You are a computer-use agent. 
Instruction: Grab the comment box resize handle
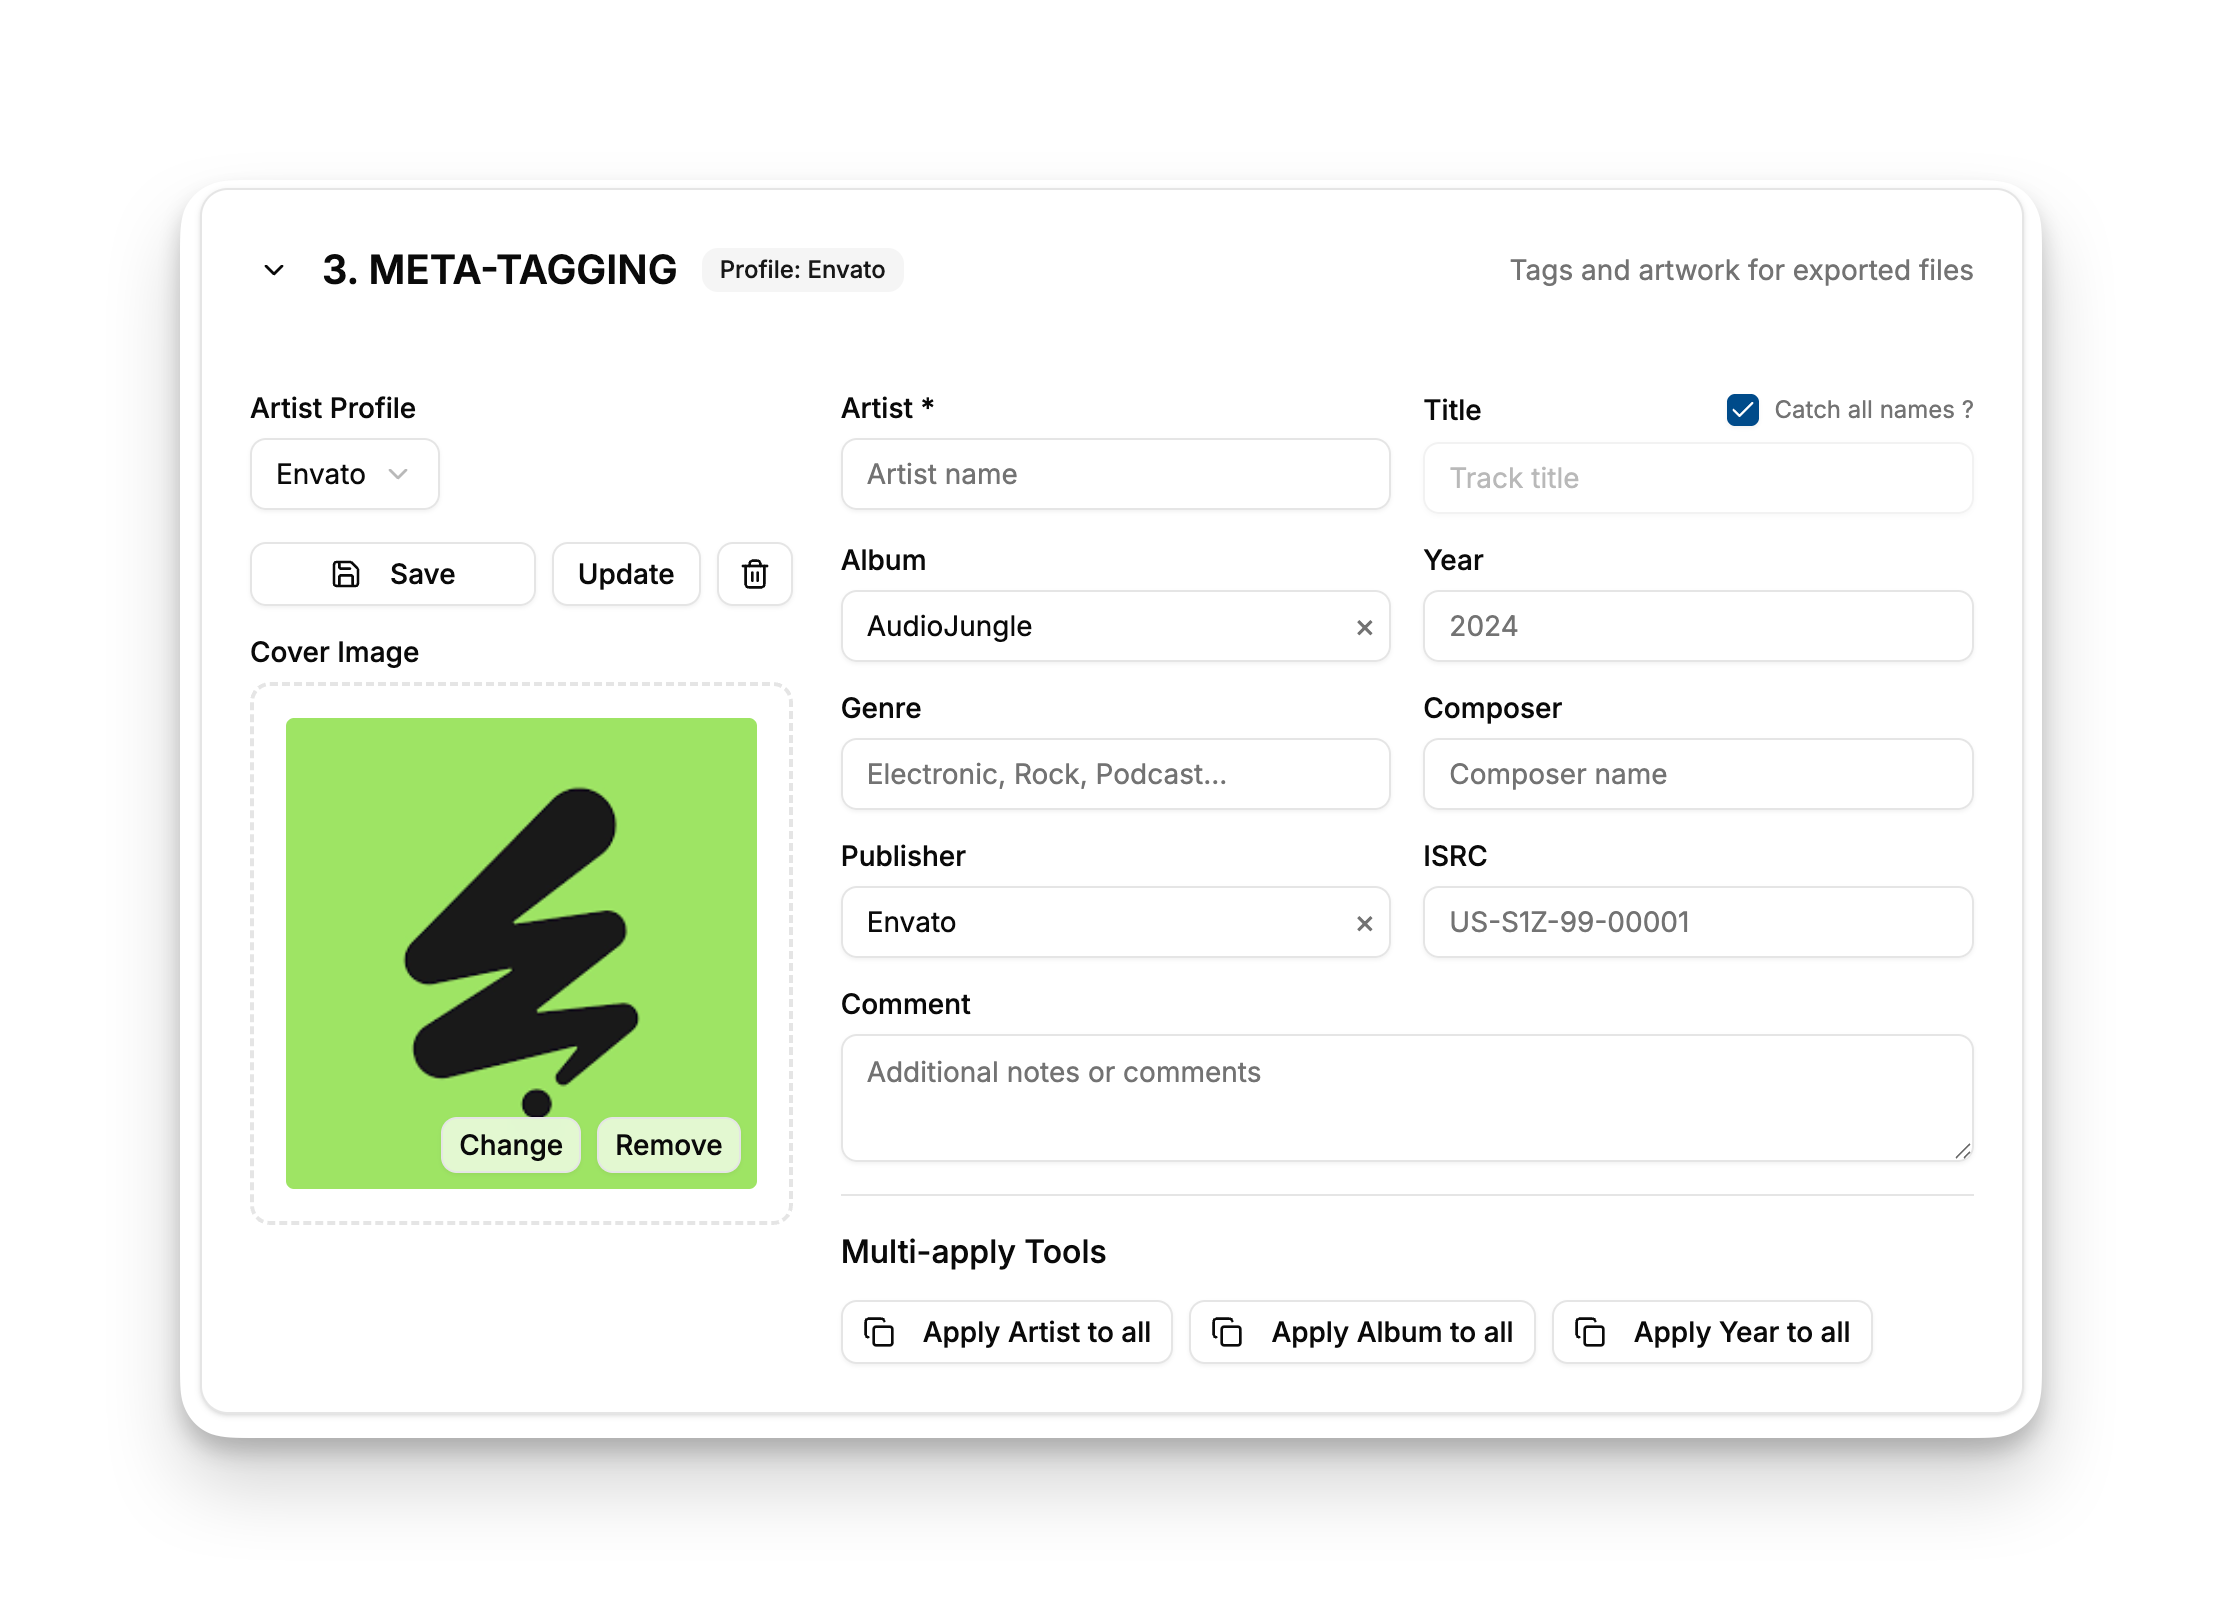pyautogui.click(x=1962, y=1151)
